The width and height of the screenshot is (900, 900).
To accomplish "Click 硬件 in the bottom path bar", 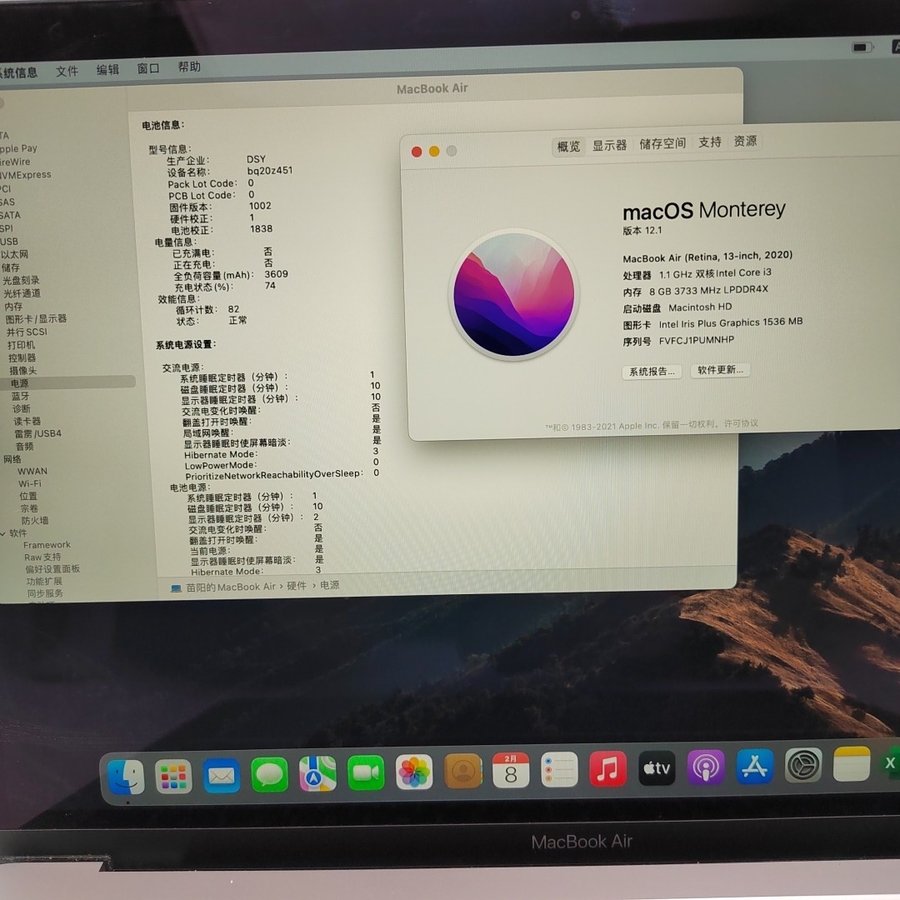I will [297, 586].
